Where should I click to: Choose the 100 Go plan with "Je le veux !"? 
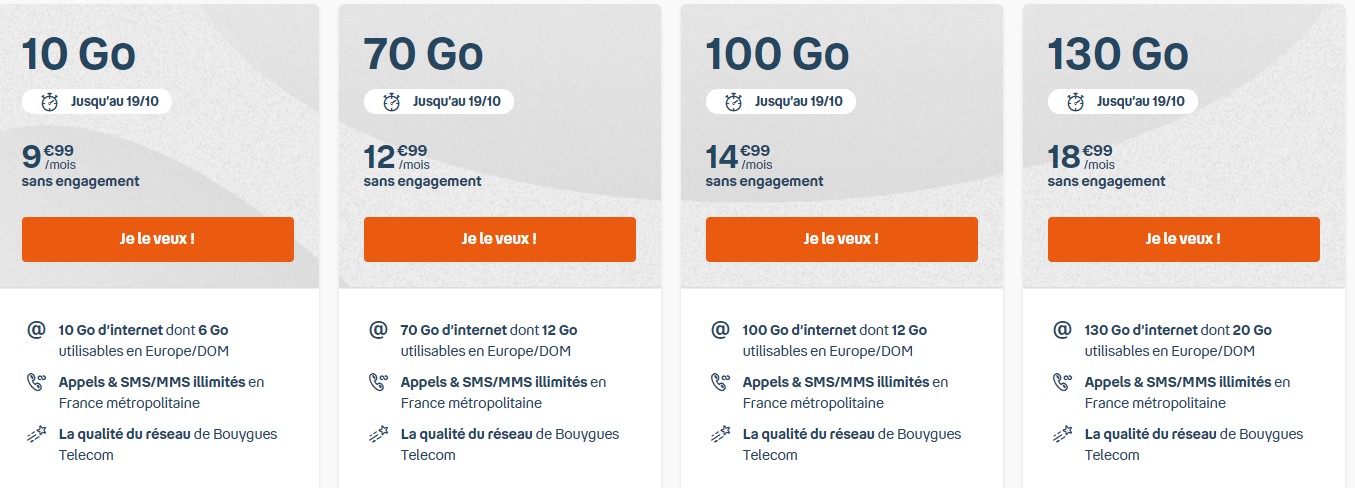click(841, 239)
